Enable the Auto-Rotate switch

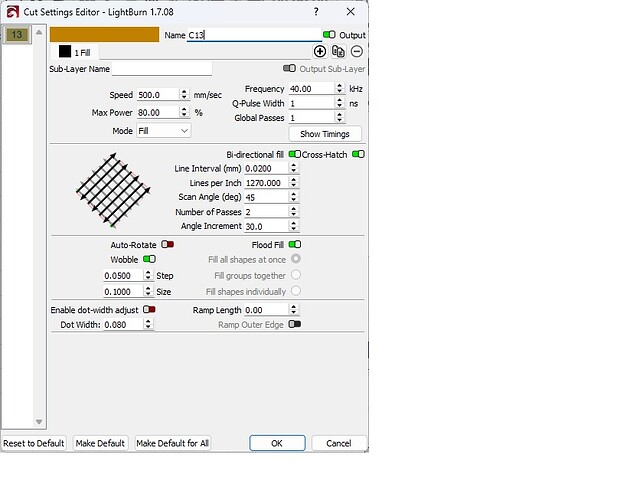[167, 244]
